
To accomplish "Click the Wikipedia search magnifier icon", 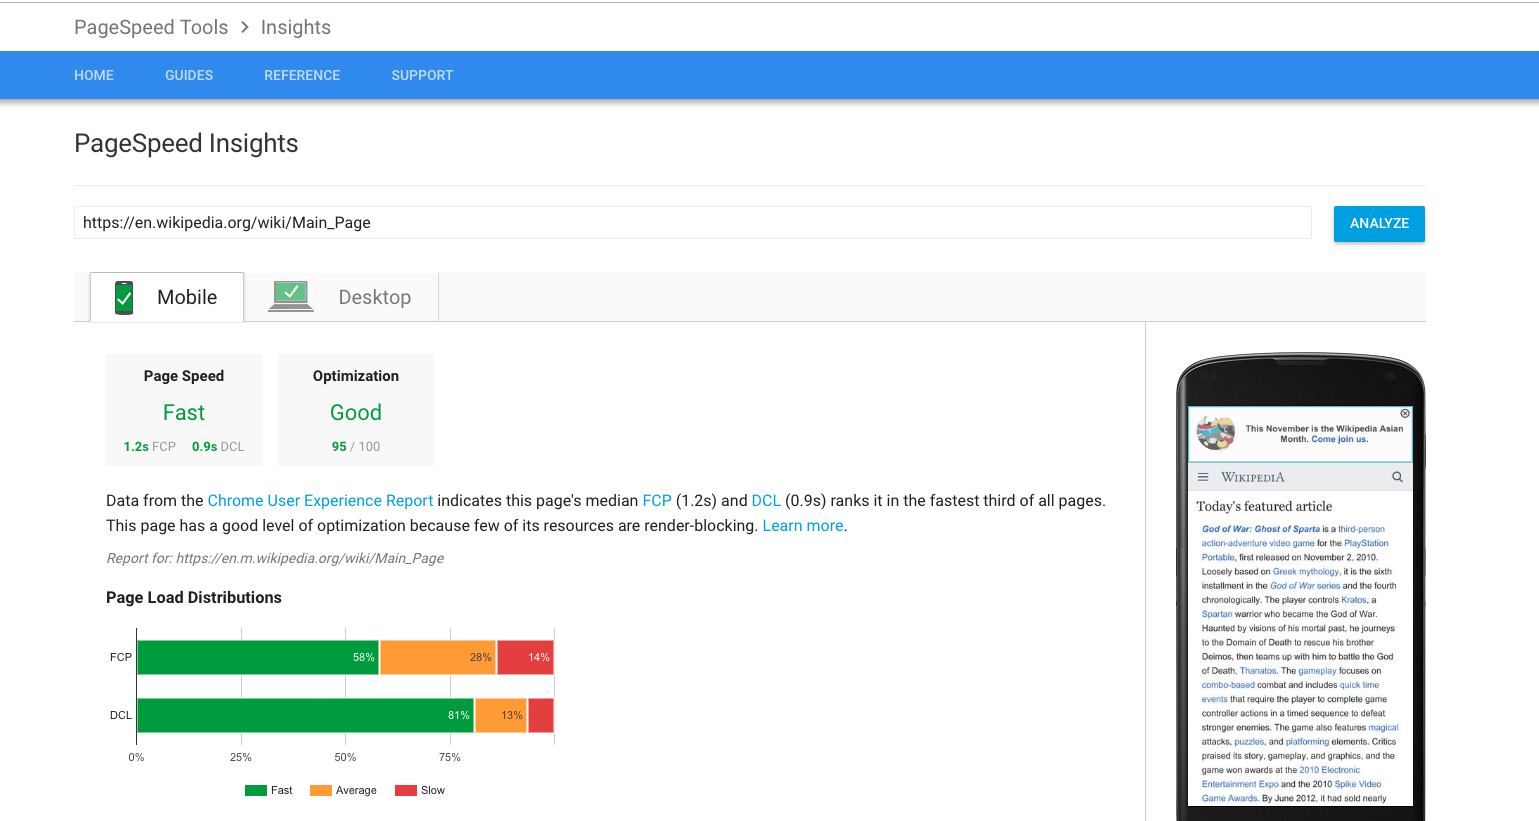I will coord(1397,477).
